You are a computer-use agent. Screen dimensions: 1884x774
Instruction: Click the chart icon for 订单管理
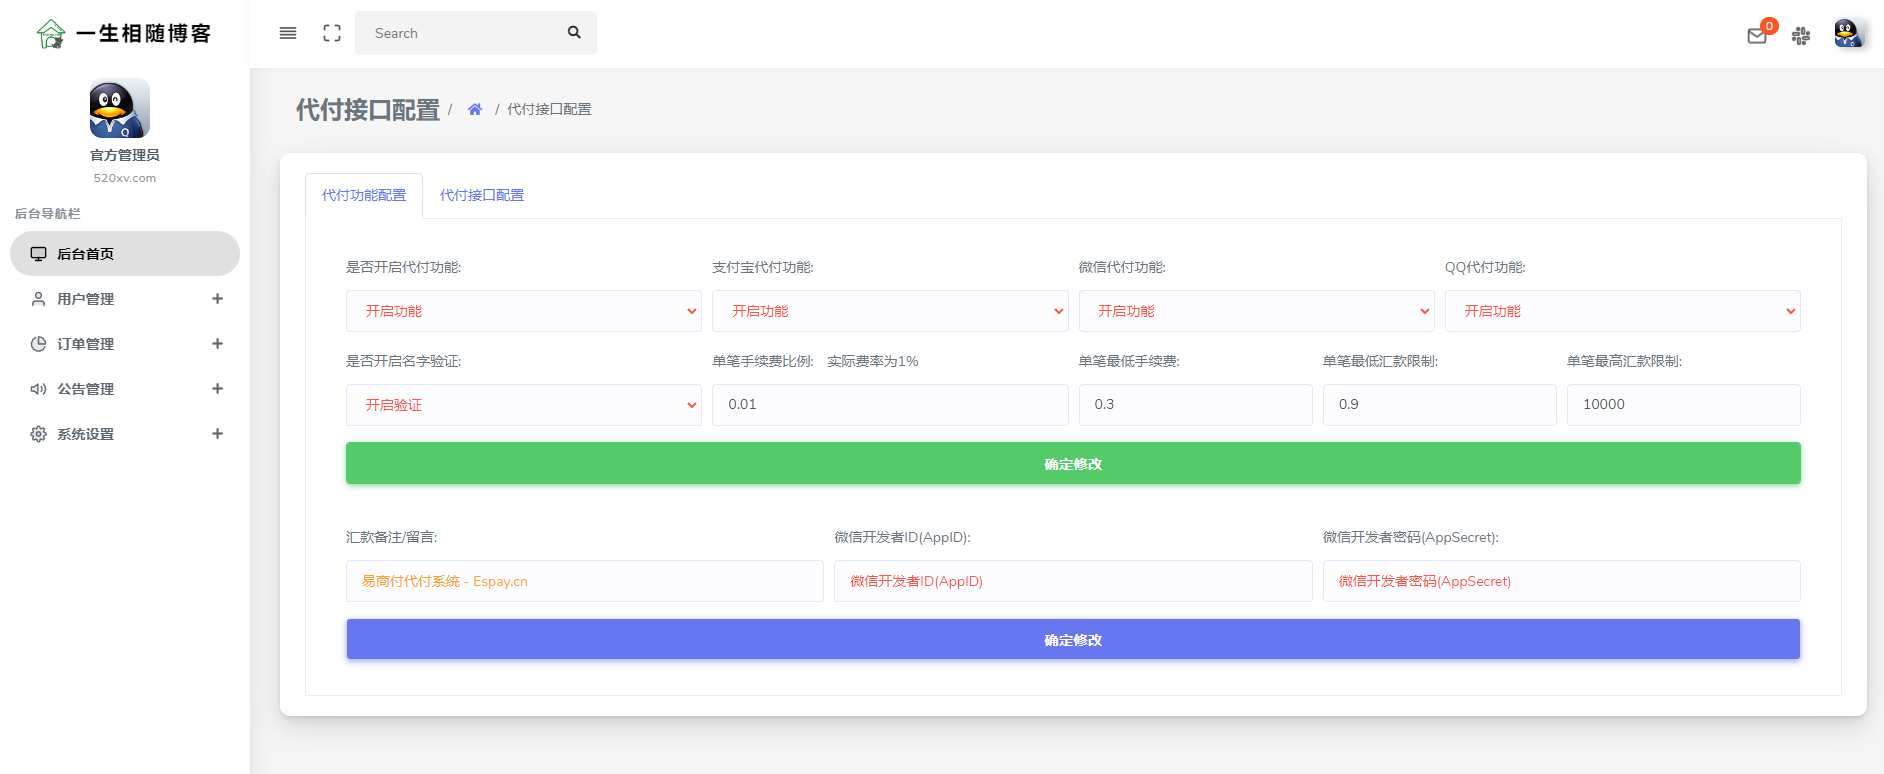pos(38,344)
